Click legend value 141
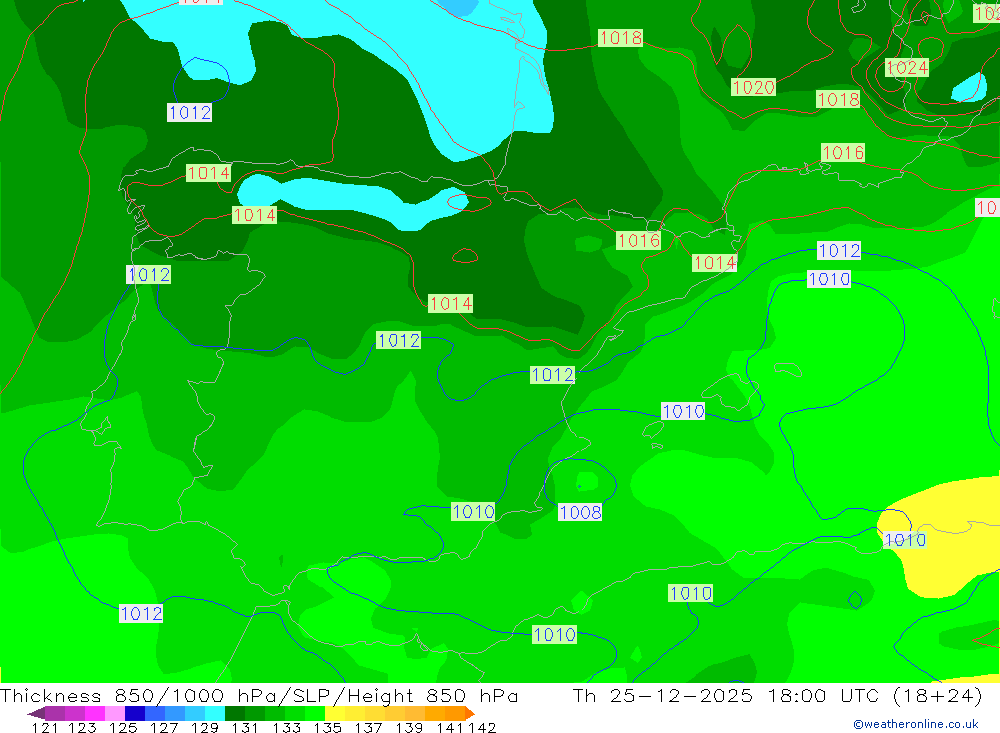This screenshot has height=733, width=1000. pyautogui.click(x=450, y=727)
